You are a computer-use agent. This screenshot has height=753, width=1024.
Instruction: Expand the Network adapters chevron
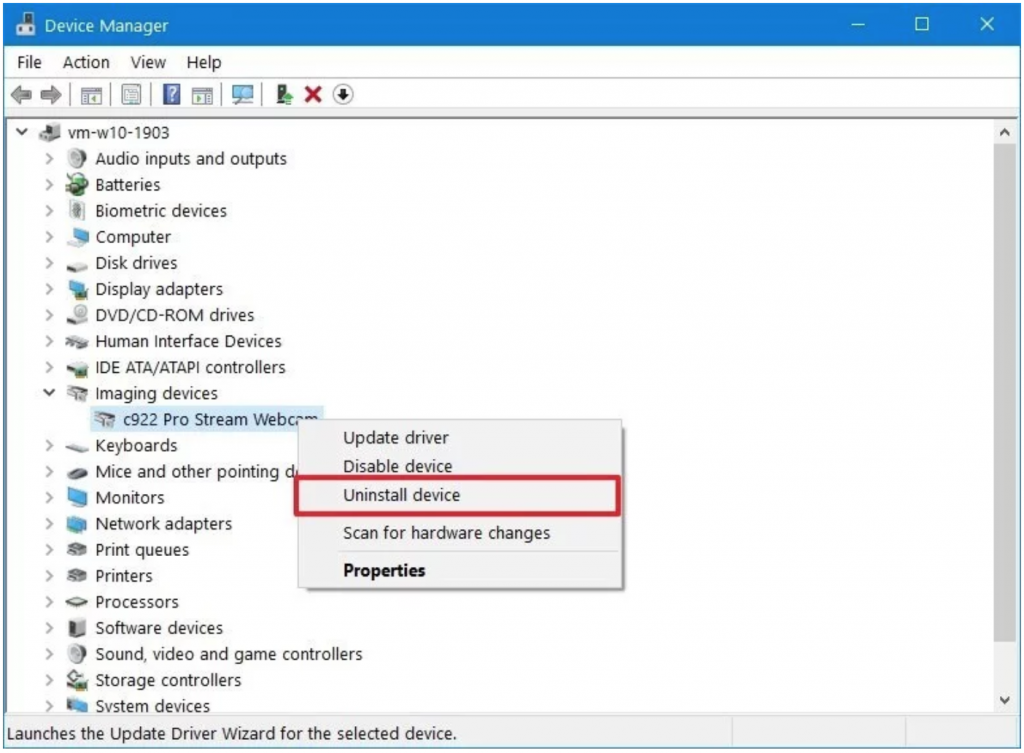[49, 524]
